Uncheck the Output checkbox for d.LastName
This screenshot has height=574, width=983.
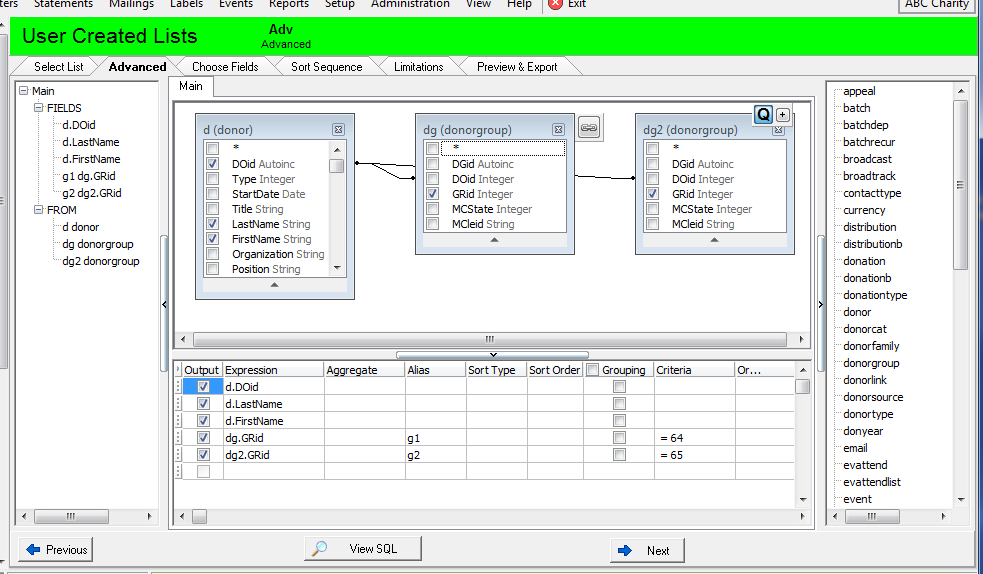(204, 404)
